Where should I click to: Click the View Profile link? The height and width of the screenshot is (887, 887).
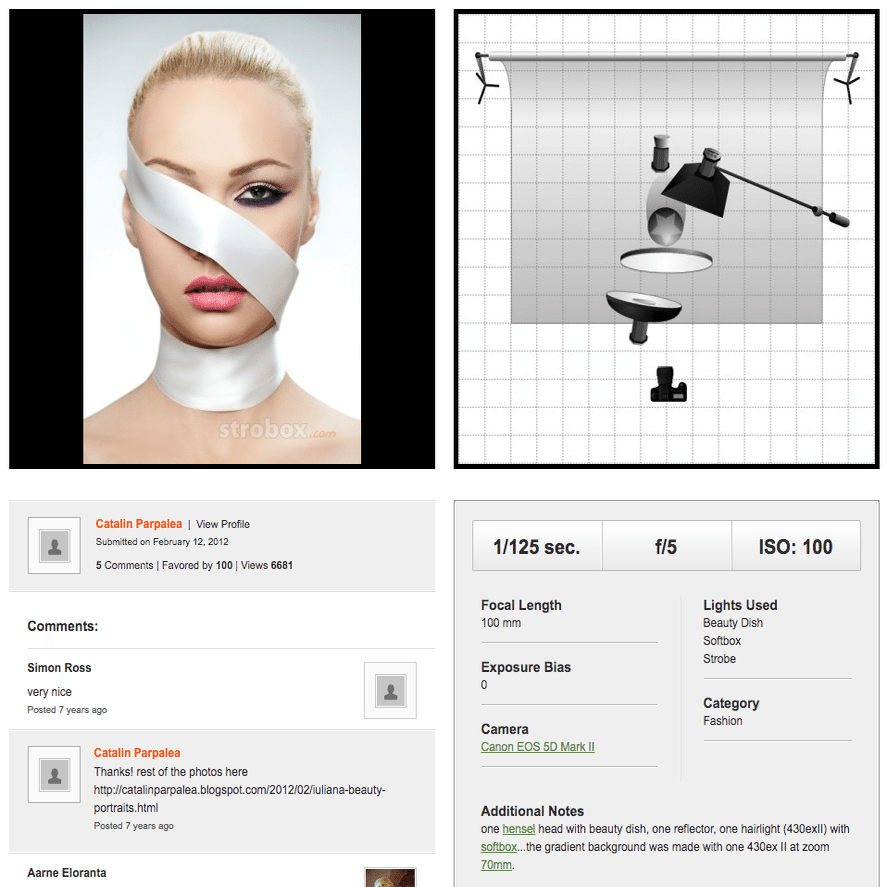pyautogui.click(x=223, y=524)
